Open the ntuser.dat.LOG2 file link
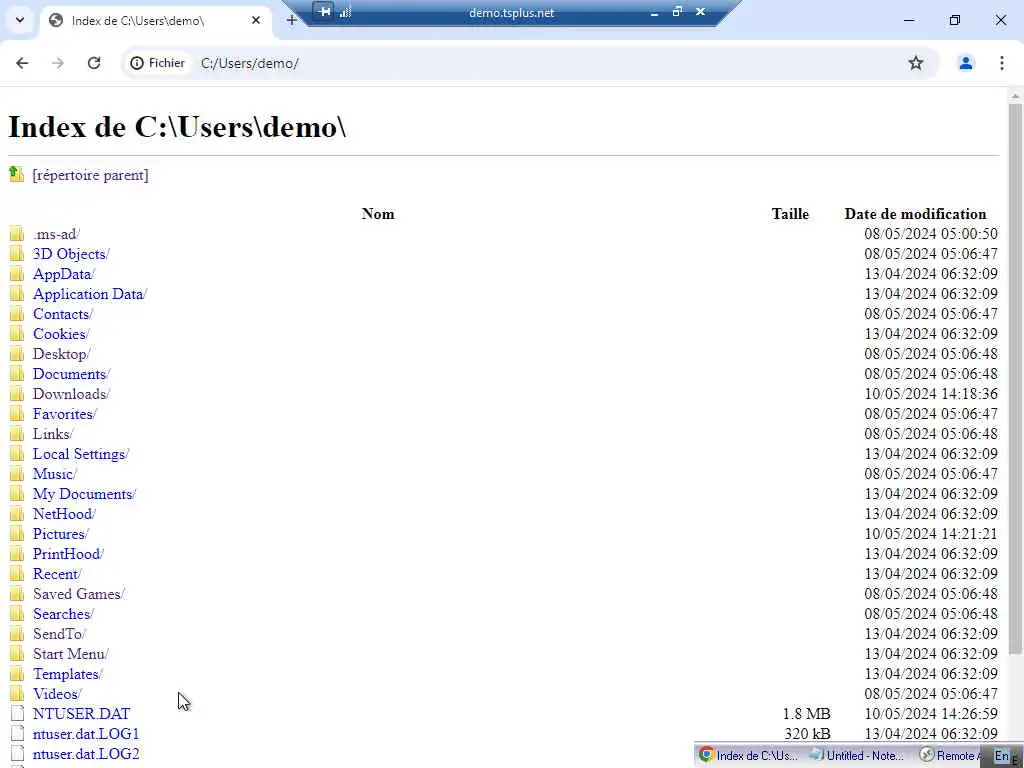Viewport: 1024px width, 768px height. pyautogui.click(x=86, y=754)
